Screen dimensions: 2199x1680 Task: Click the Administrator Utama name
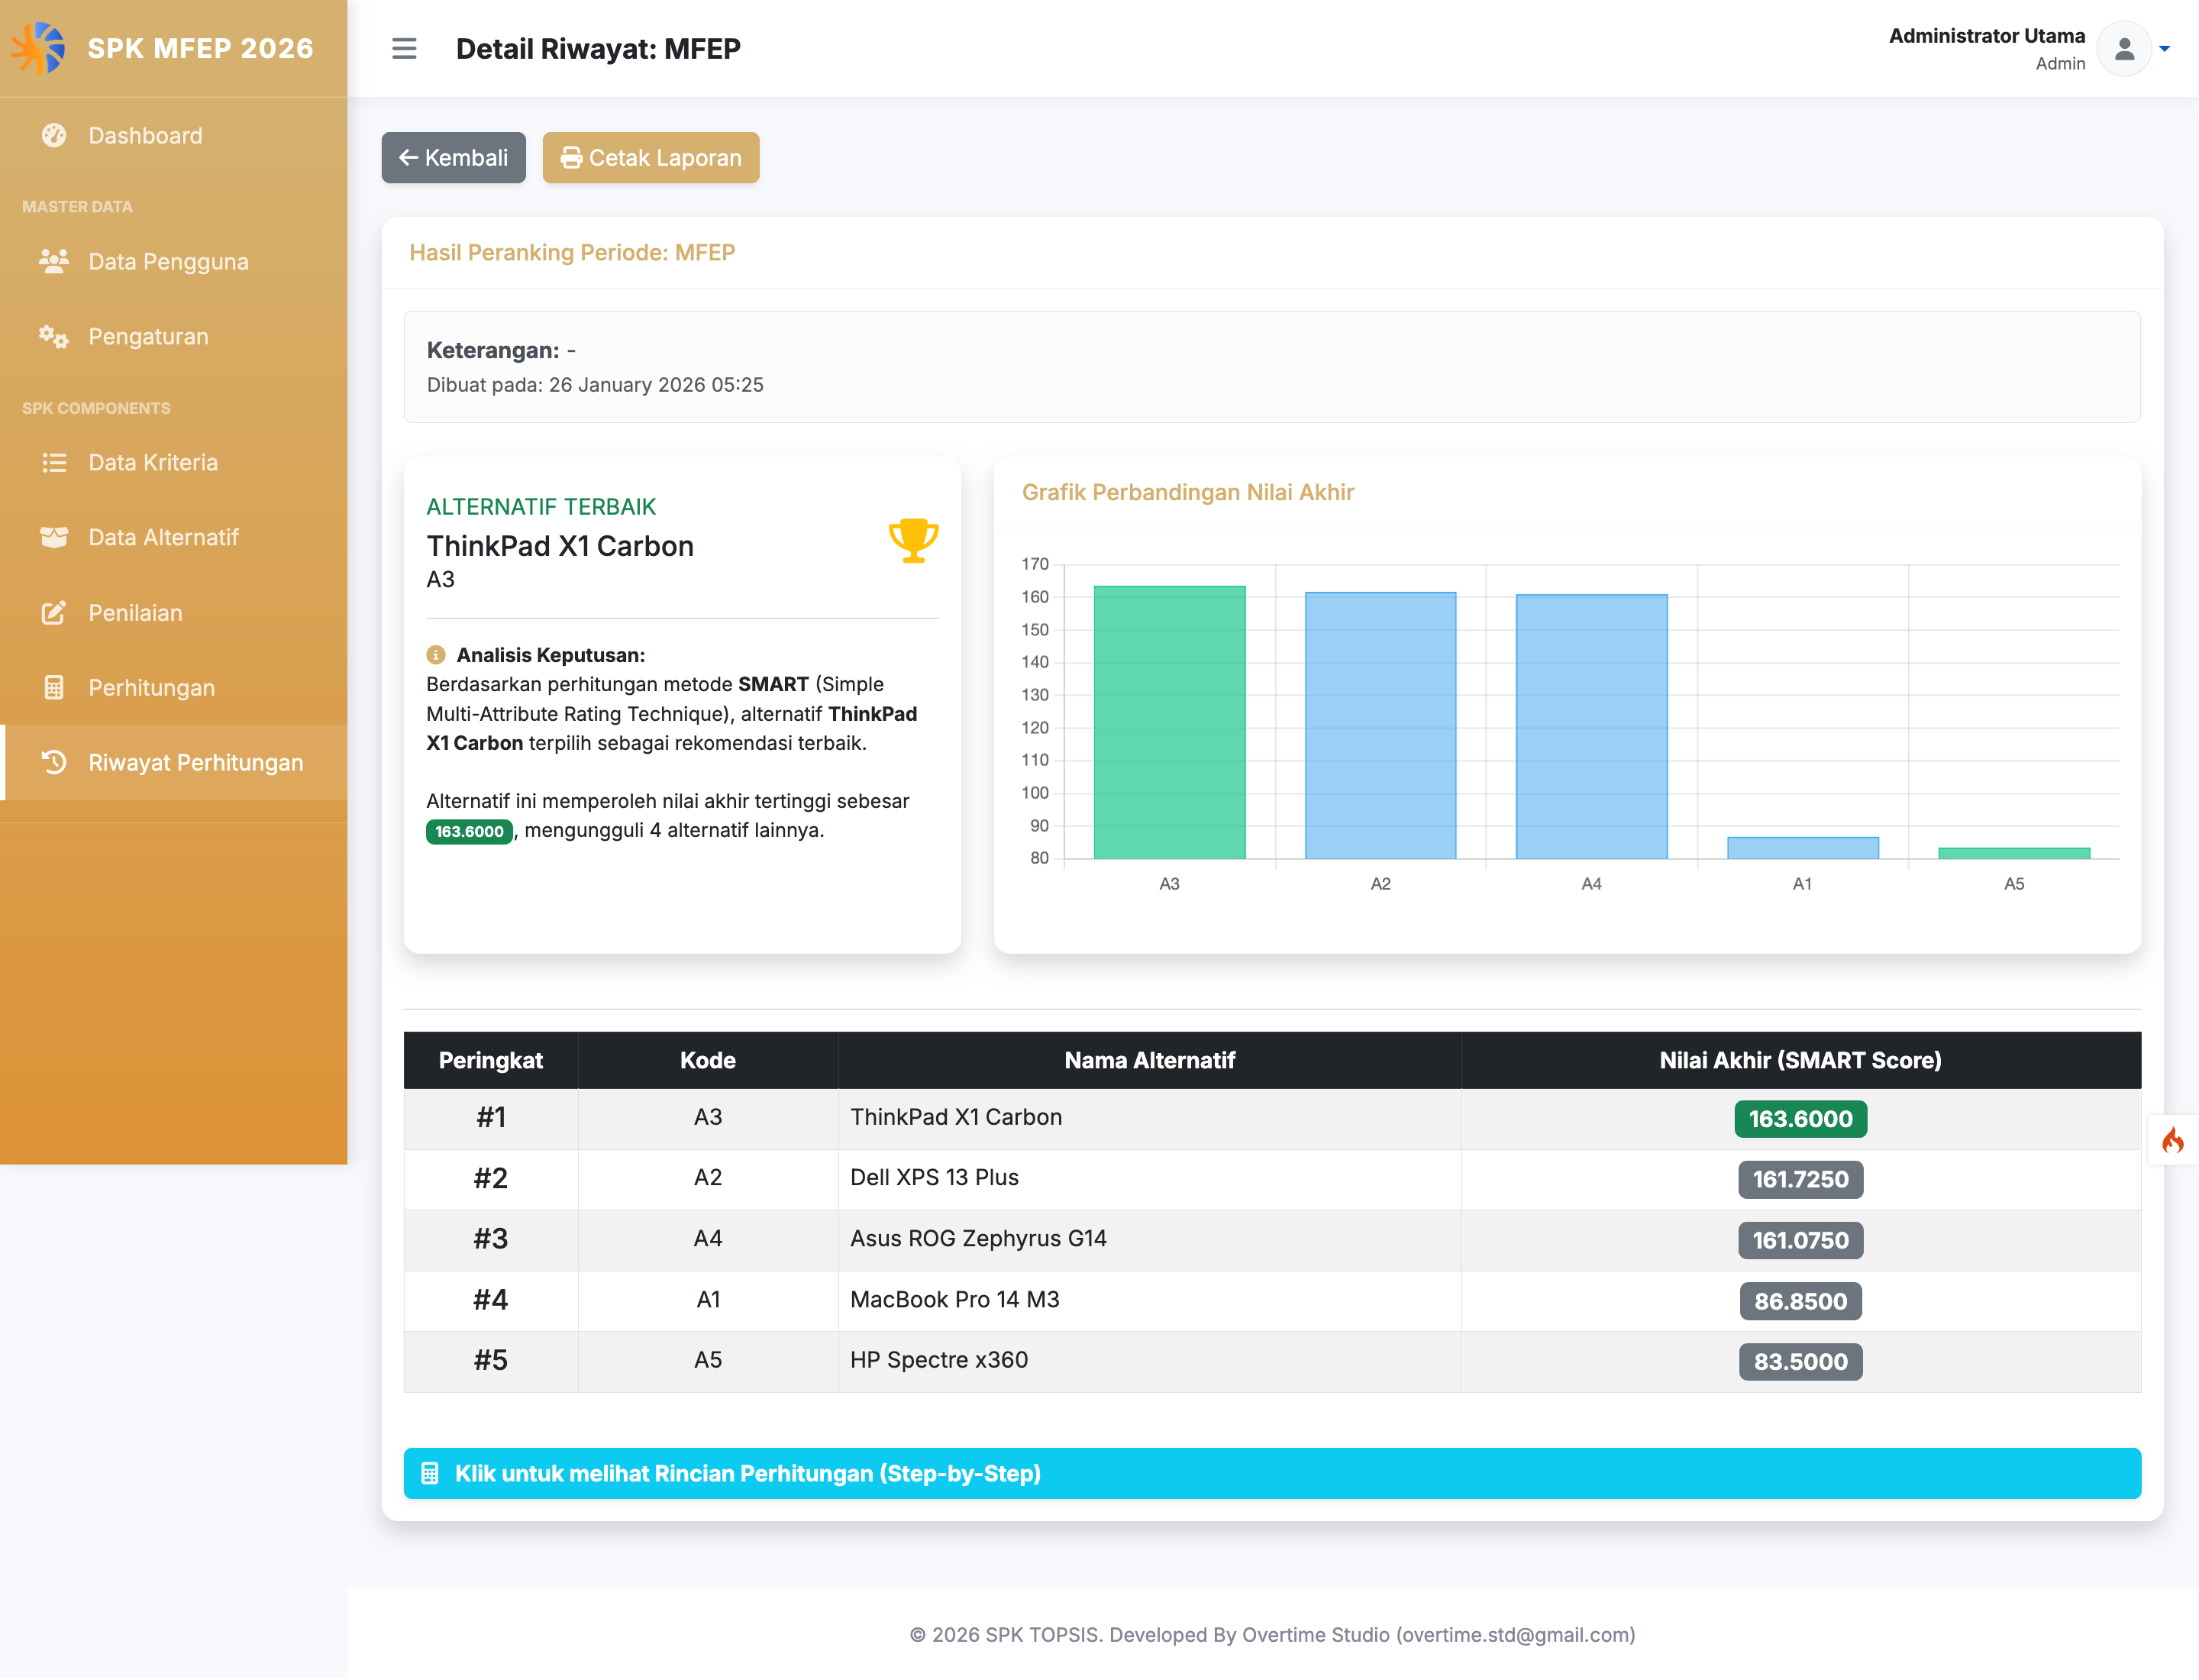1986,36
